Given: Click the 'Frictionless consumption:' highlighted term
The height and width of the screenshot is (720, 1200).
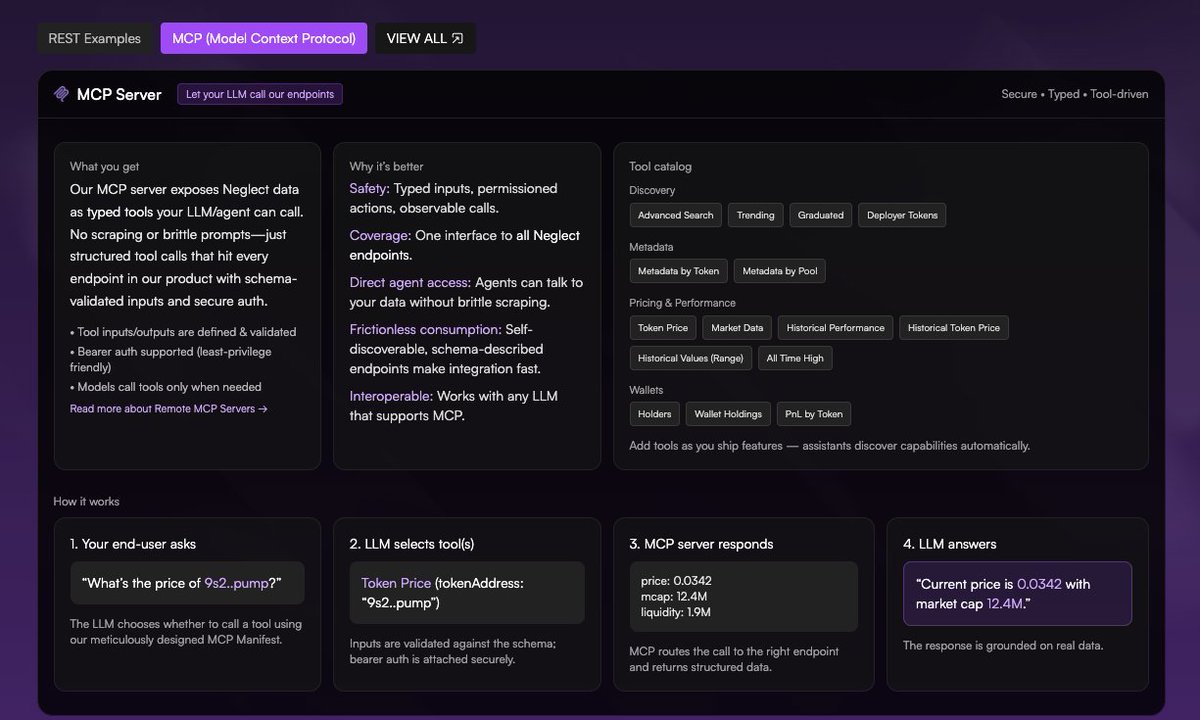Looking at the screenshot, I should pyautogui.click(x=426, y=329).
